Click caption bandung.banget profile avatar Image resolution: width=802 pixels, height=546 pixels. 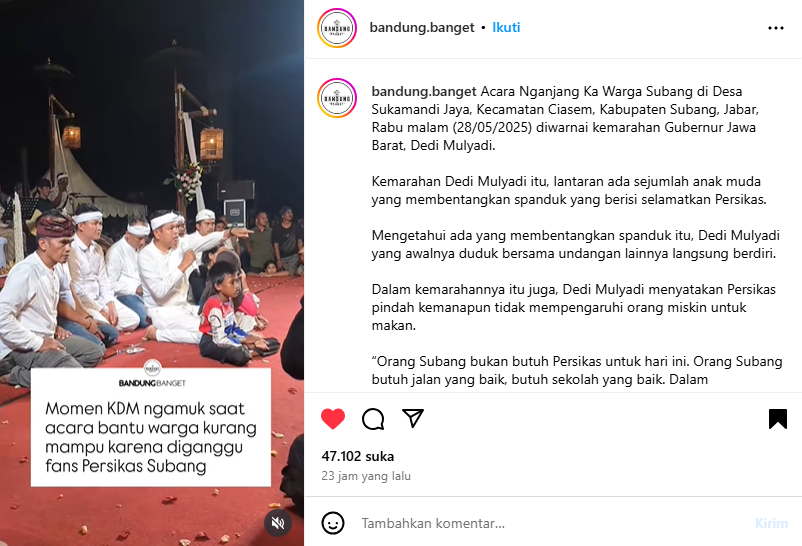click(x=337, y=98)
